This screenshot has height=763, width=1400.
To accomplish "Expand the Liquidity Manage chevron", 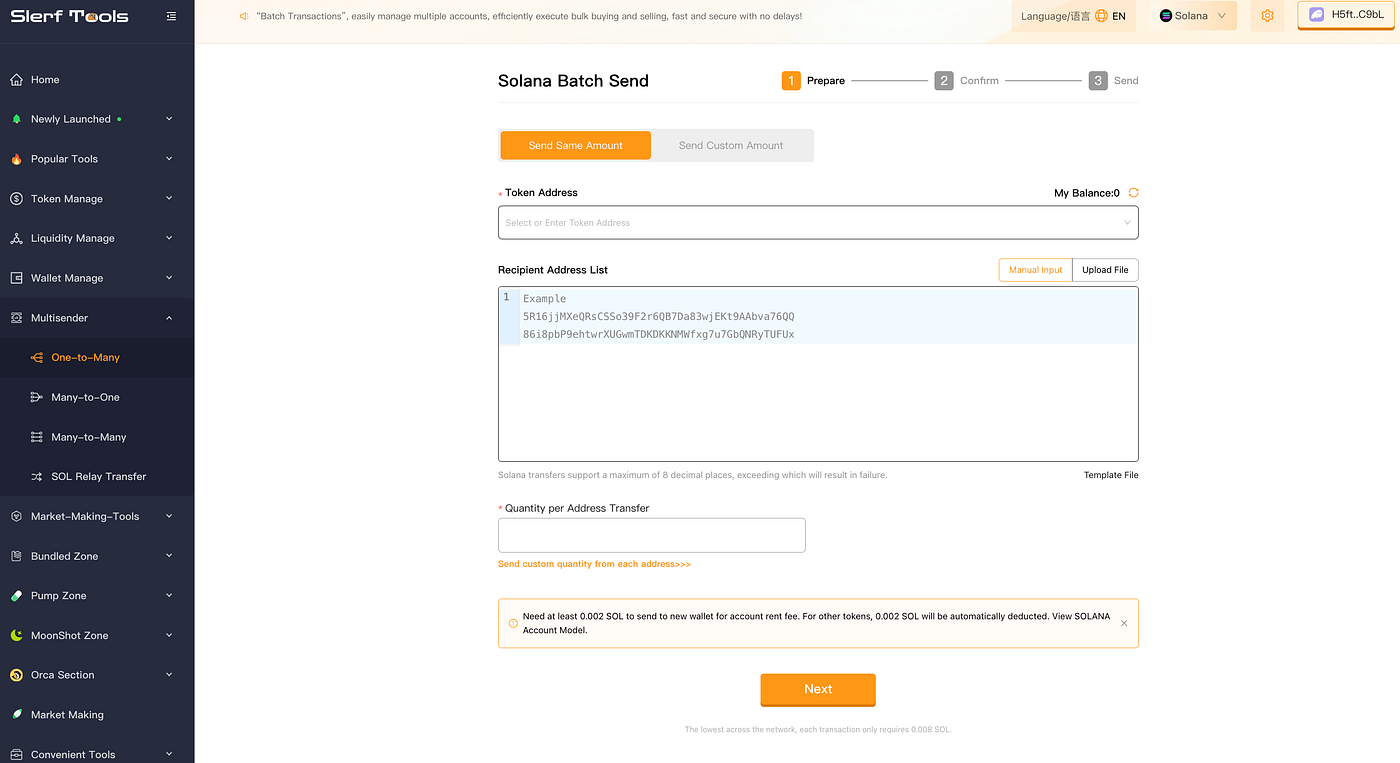I will 169,238.
